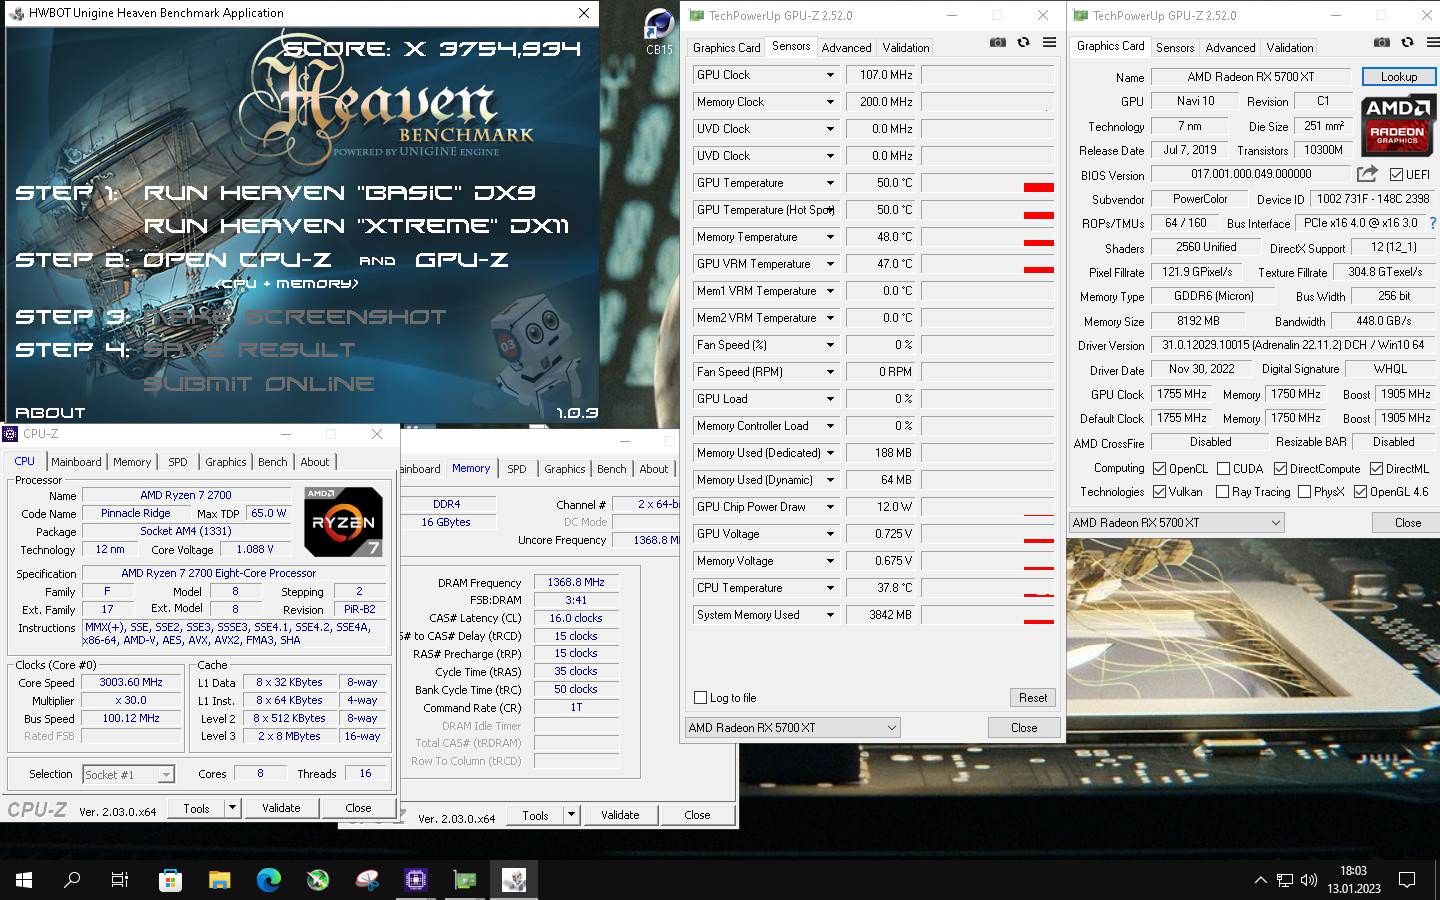Viewport: 1440px width, 900px height.
Task: Open Sensors tab in right GPU-Z window
Action: tap(1175, 47)
